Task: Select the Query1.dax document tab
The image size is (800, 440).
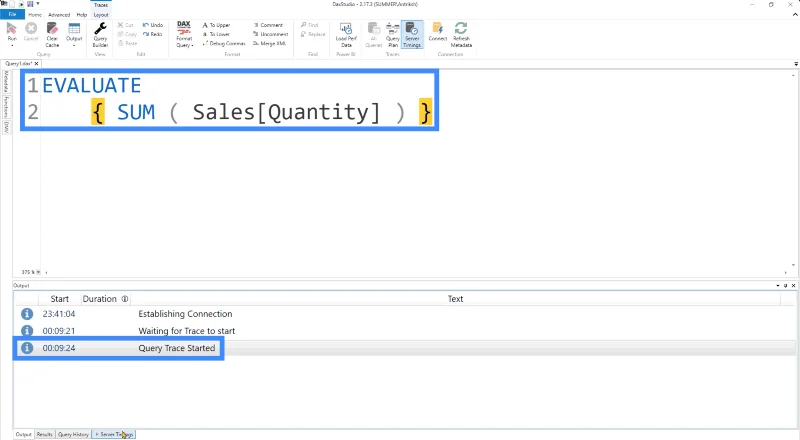Action: (x=18, y=64)
